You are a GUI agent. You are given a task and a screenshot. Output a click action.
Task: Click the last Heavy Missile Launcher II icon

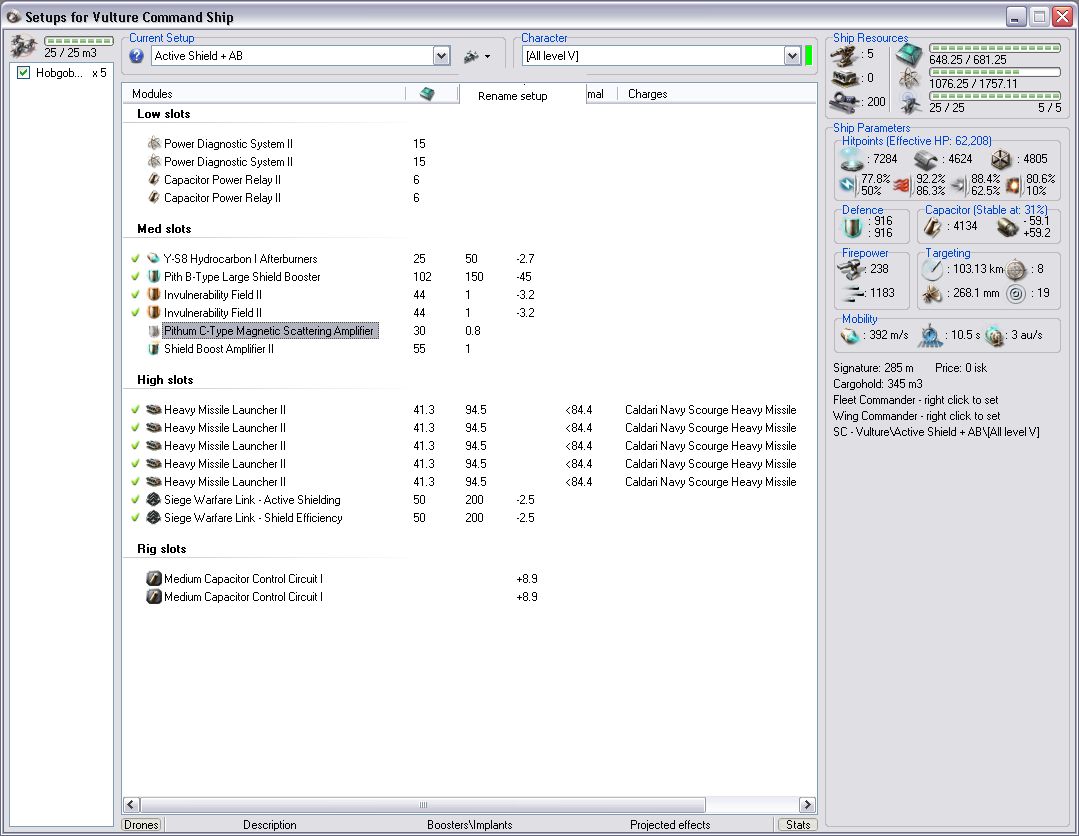(x=154, y=482)
